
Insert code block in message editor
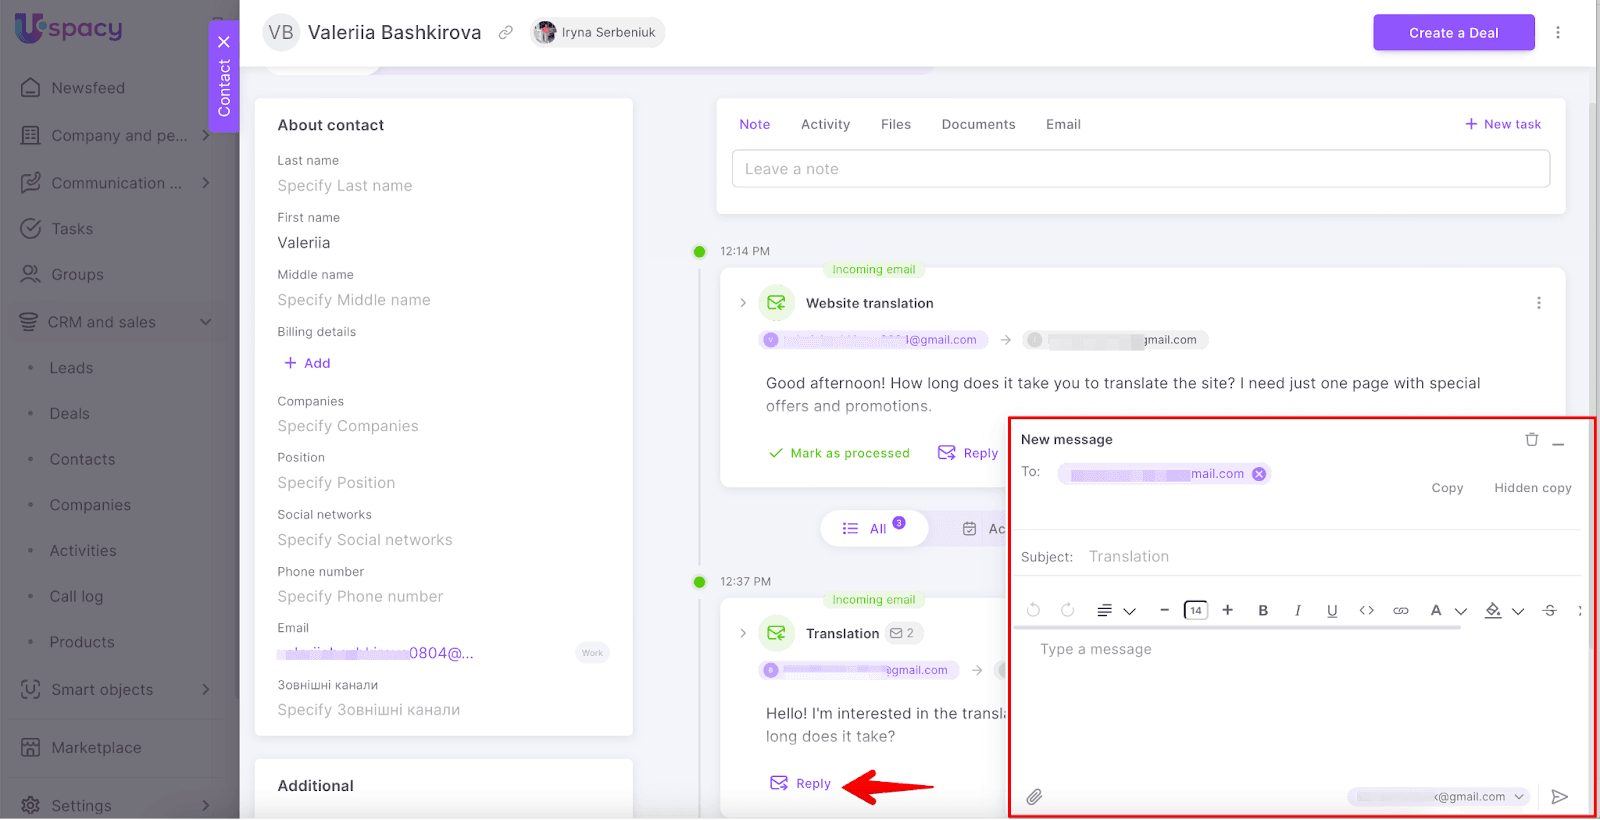click(1366, 611)
